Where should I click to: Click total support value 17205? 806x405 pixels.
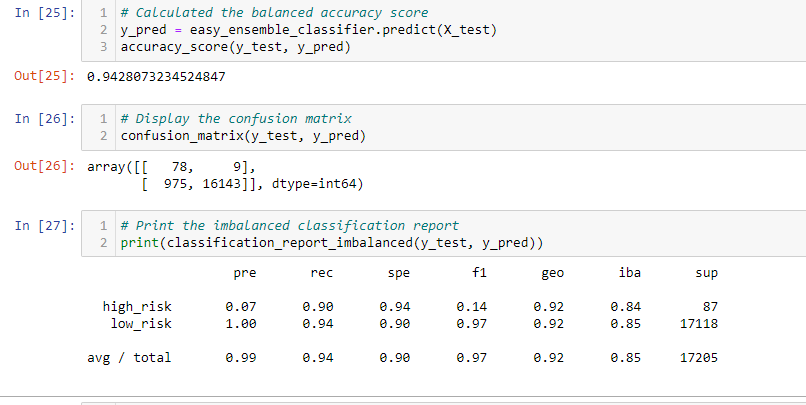(699, 358)
